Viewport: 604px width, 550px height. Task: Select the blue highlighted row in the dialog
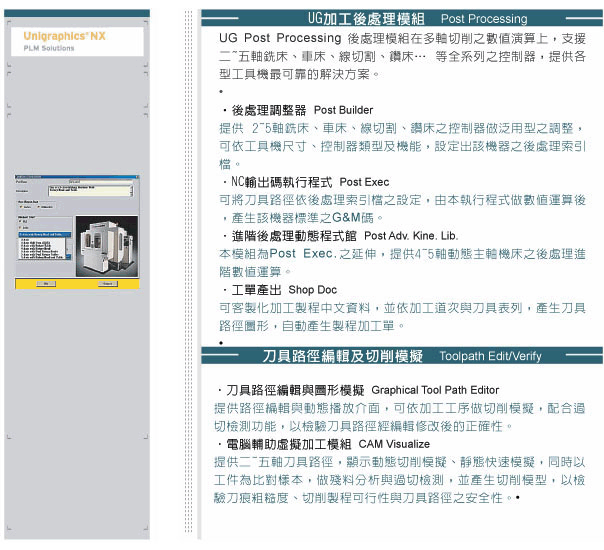(x=45, y=235)
